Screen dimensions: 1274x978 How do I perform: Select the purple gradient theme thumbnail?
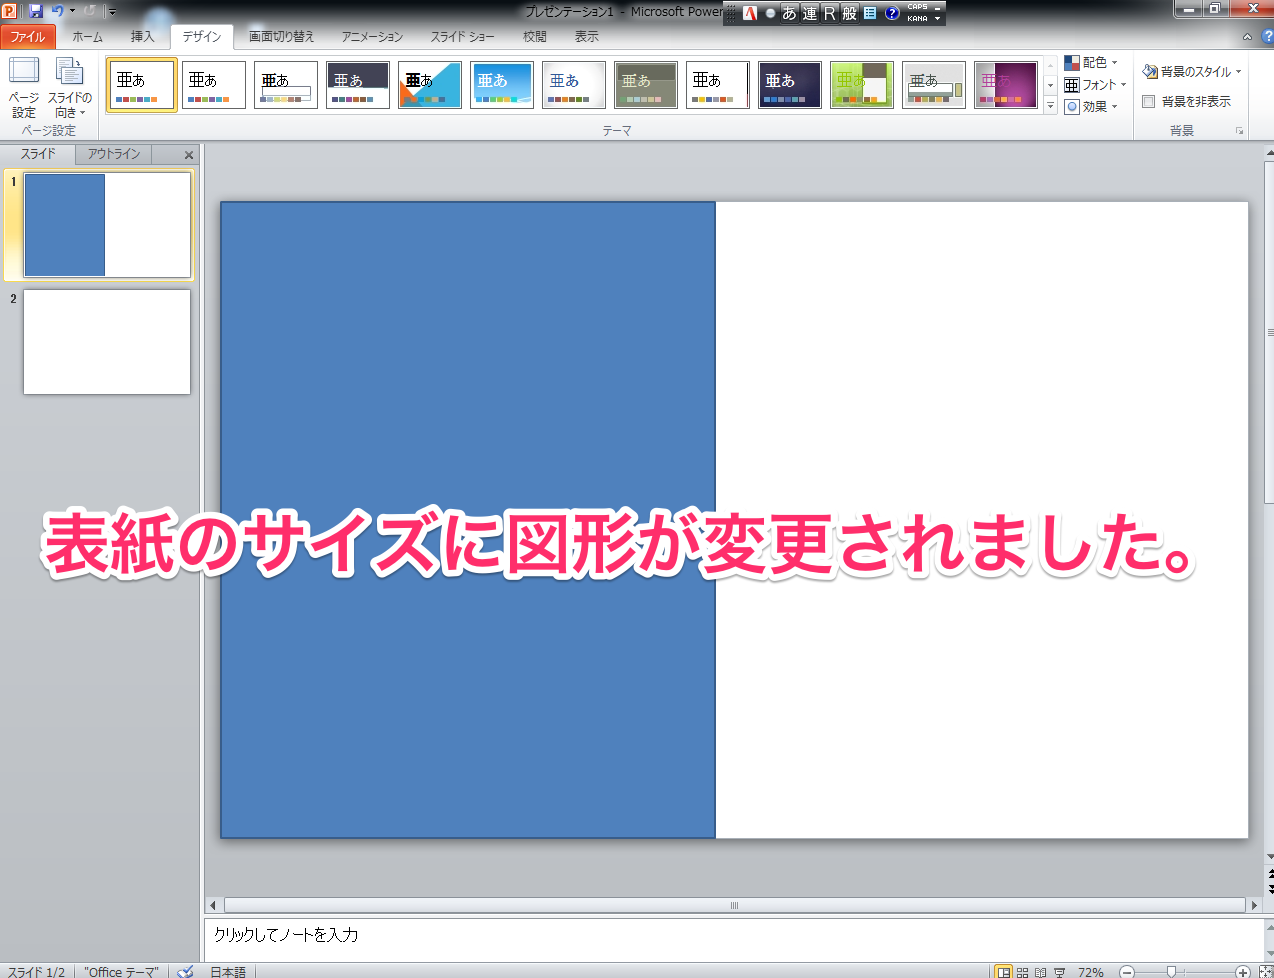pyautogui.click(x=1005, y=84)
